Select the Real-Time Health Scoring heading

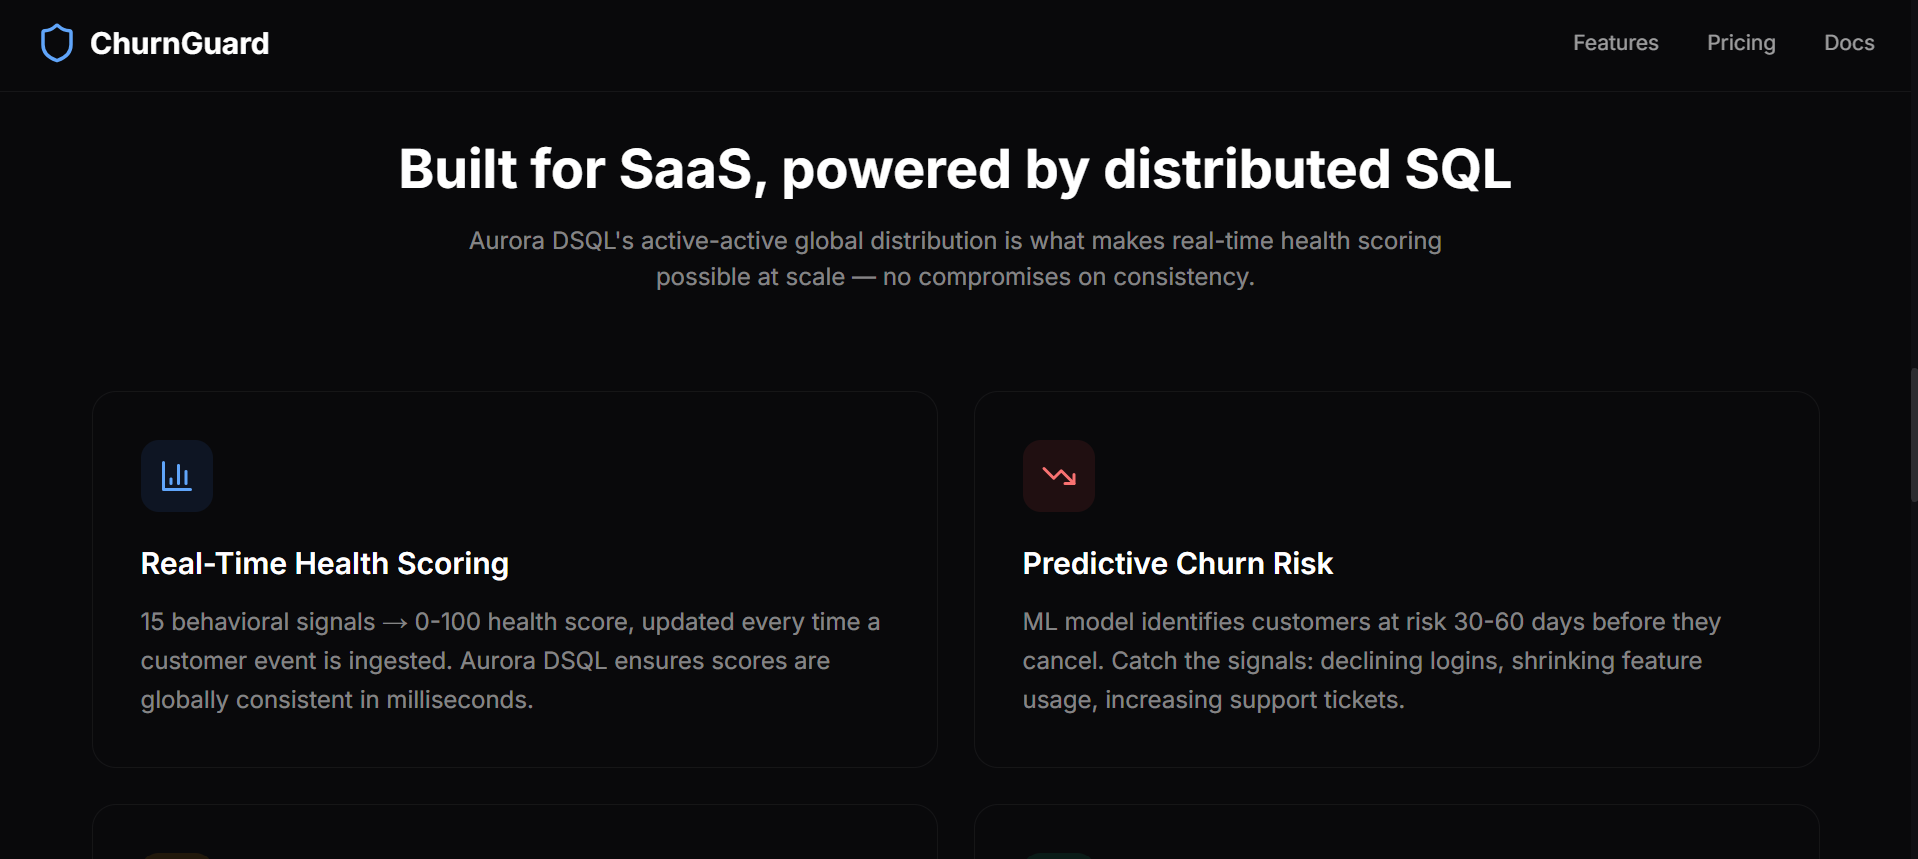325,564
